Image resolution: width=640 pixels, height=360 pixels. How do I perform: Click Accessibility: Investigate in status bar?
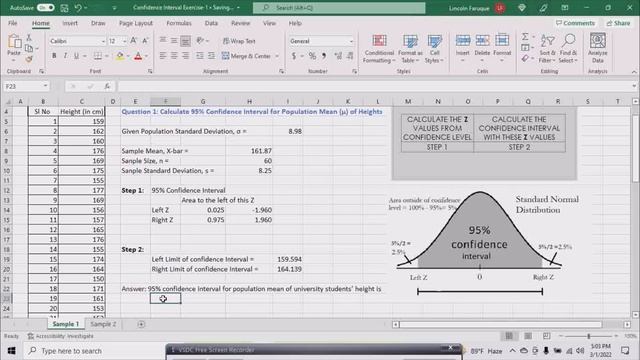pos(61,336)
